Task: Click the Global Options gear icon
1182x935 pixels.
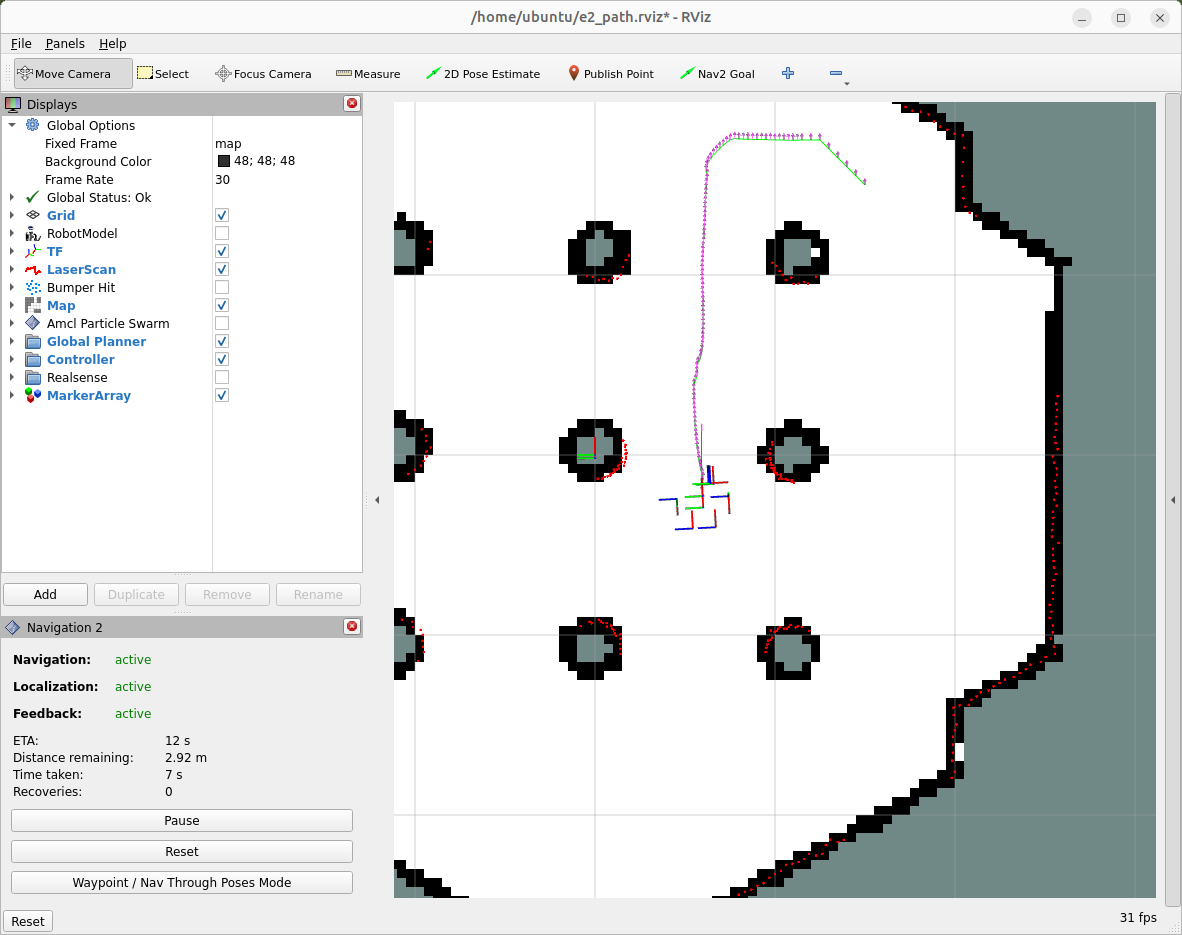Action: pos(32,125)
